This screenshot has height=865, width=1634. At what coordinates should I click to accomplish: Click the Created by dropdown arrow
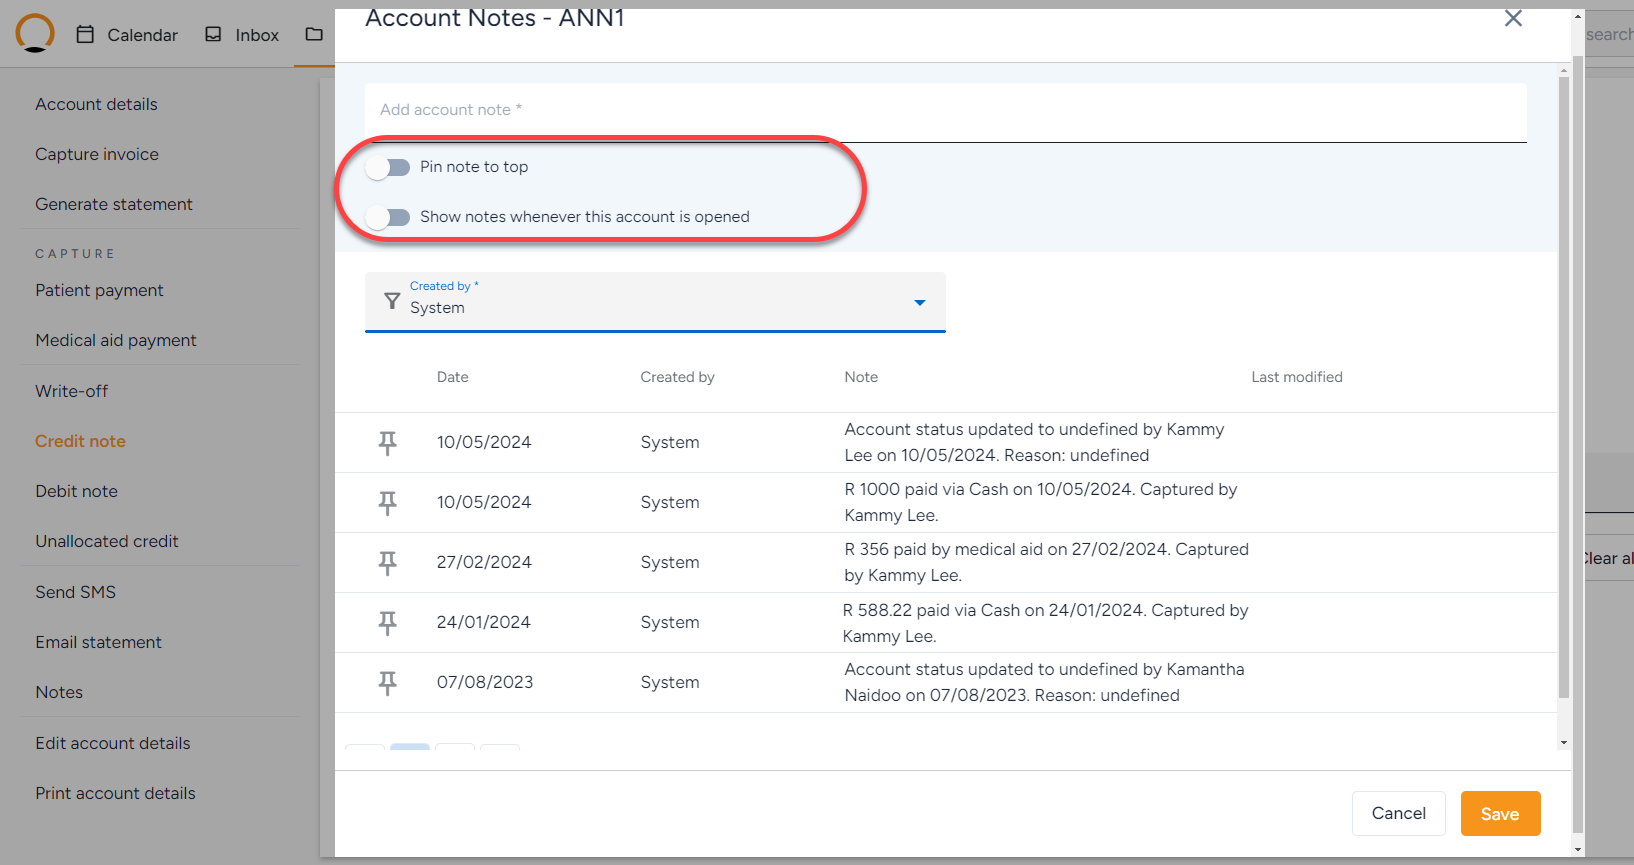click(920, 303)
